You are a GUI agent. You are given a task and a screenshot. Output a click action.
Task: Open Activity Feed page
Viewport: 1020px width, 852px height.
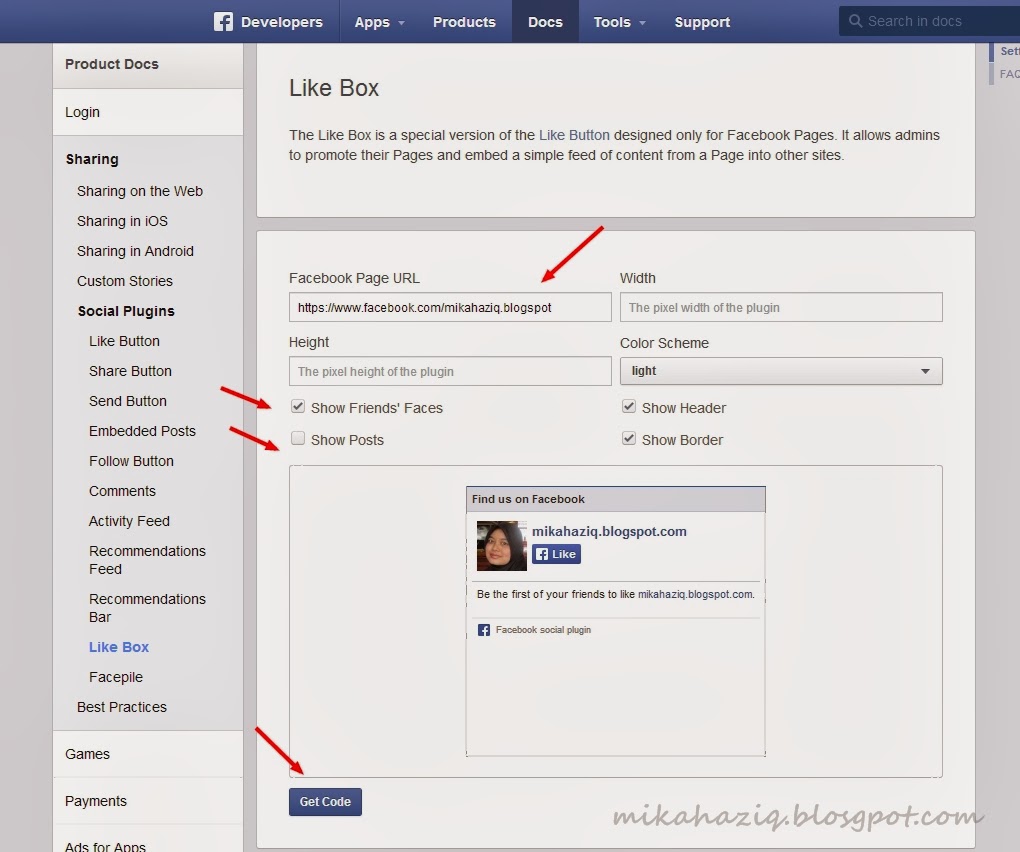click(129, 521)
